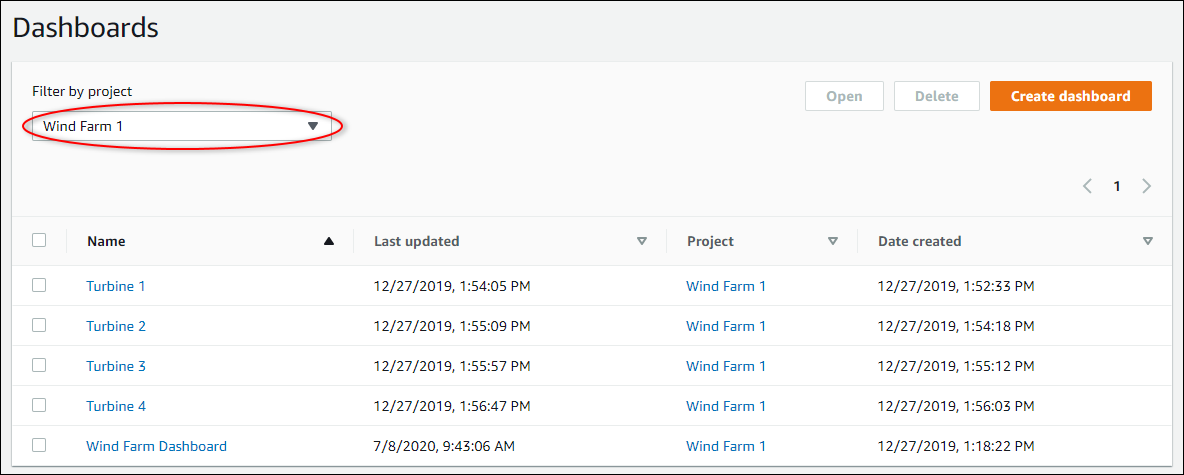This screenshot has width=1184, height=475.
Task: Expand the Filter by project dropdown
Action: click(x=182, y=126)
